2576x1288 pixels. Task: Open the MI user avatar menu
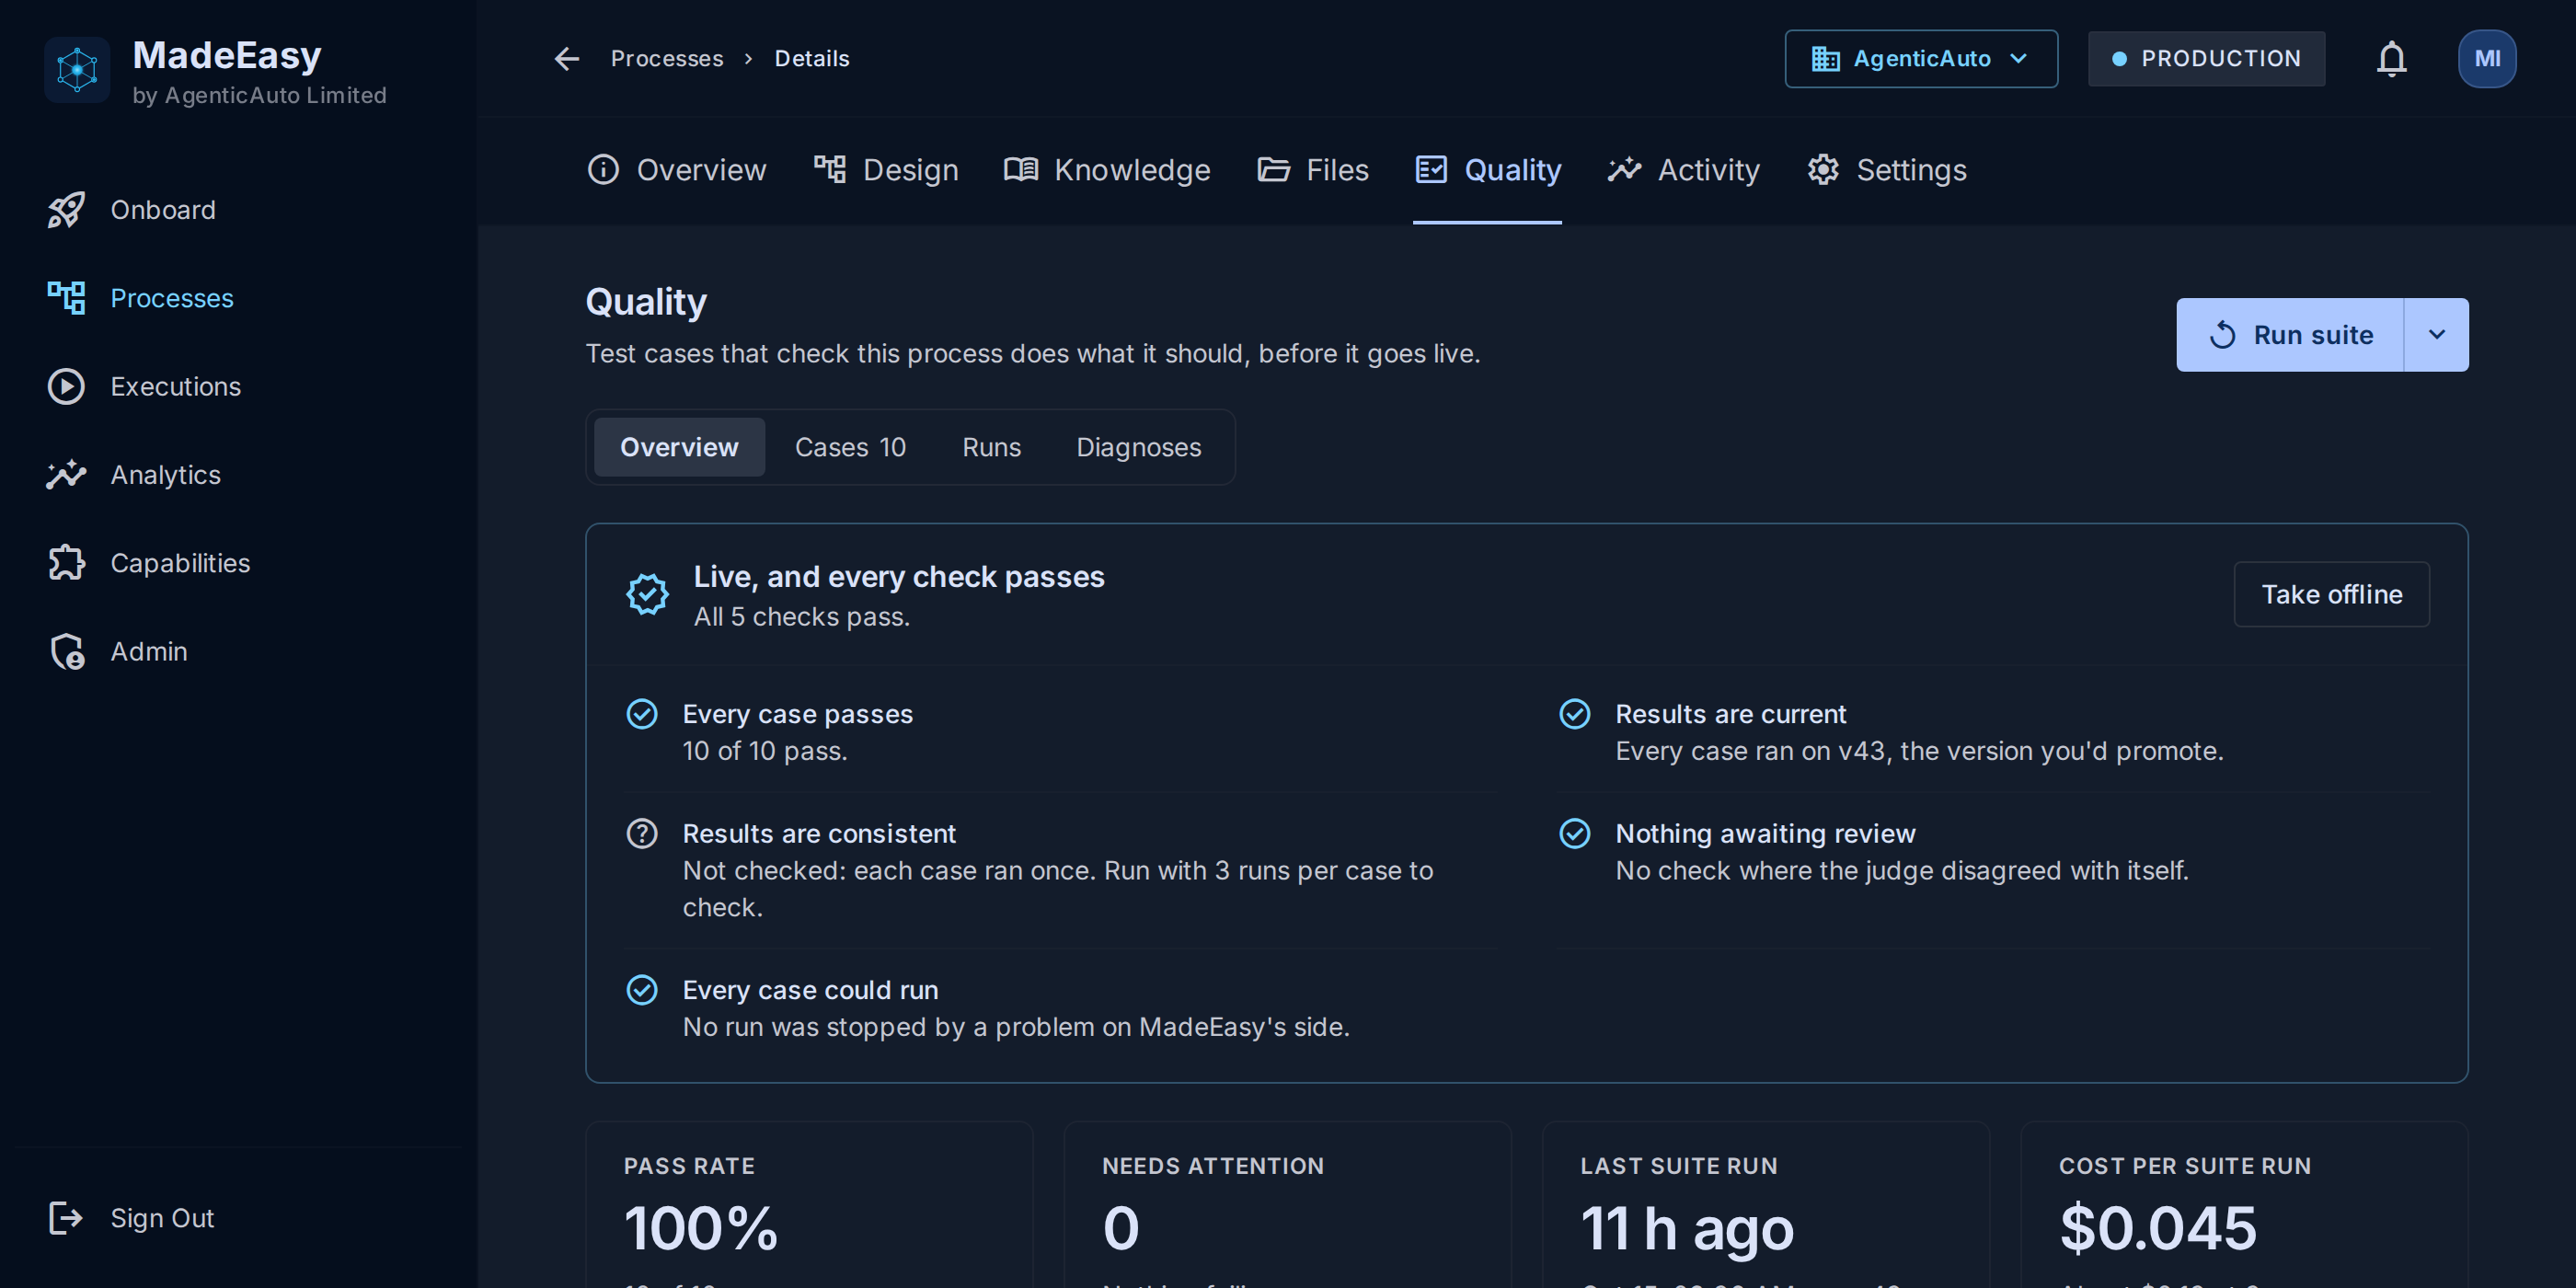(x=2486, y=59)
